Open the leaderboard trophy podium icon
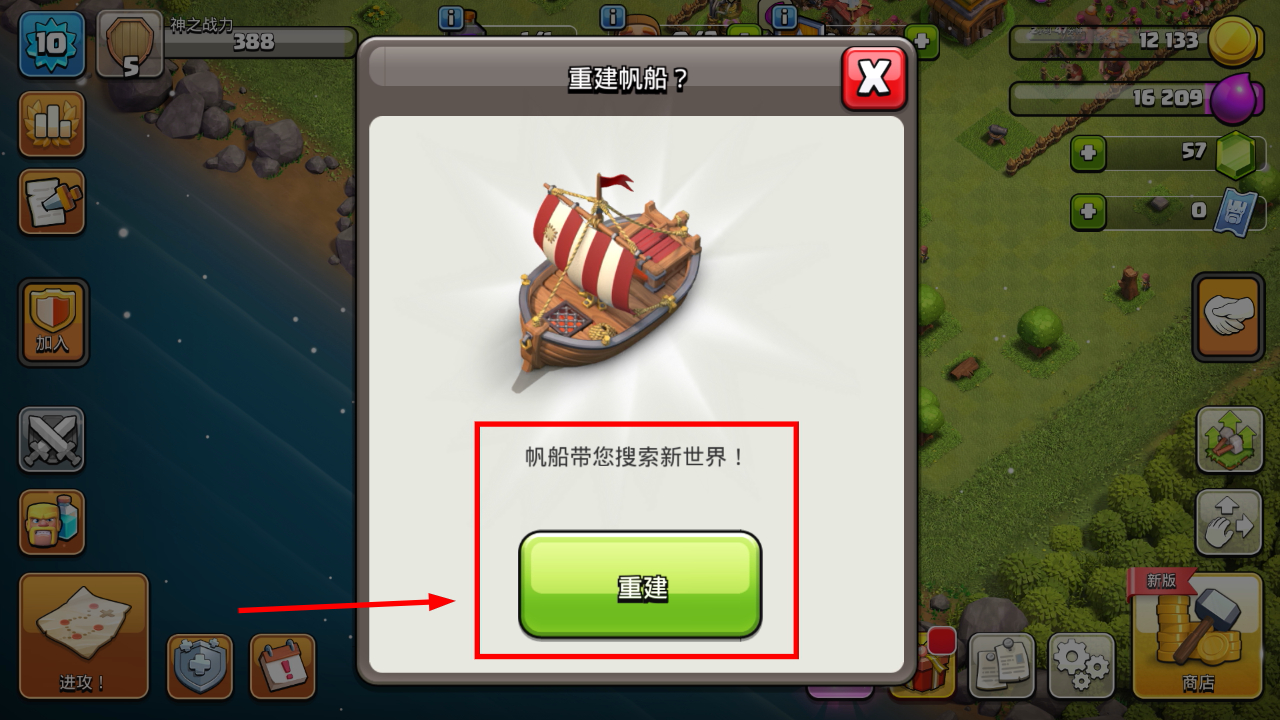The width and height of the screenshot is (1280, 720). tap(52, 124)
